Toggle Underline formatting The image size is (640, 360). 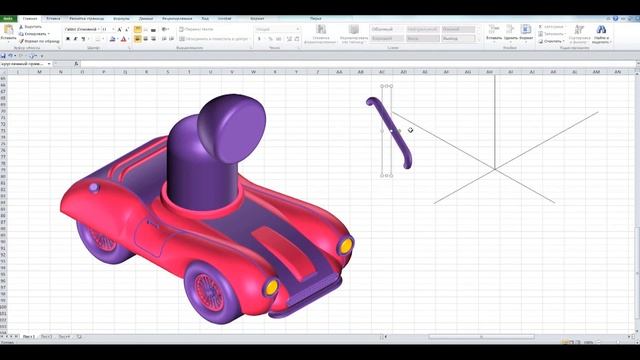click(83, 39)
